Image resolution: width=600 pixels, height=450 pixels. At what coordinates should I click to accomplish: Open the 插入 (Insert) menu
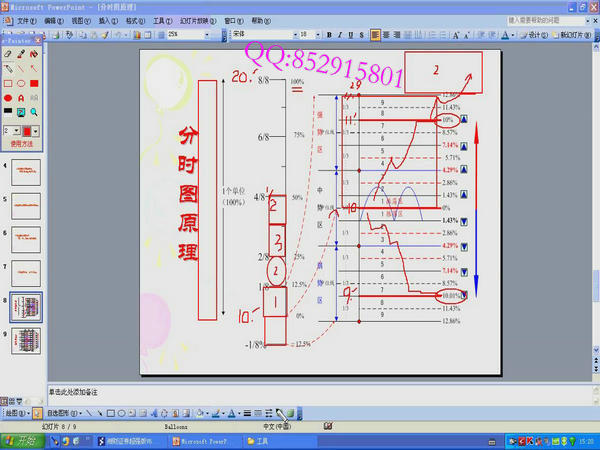click(x=104, y=20)
